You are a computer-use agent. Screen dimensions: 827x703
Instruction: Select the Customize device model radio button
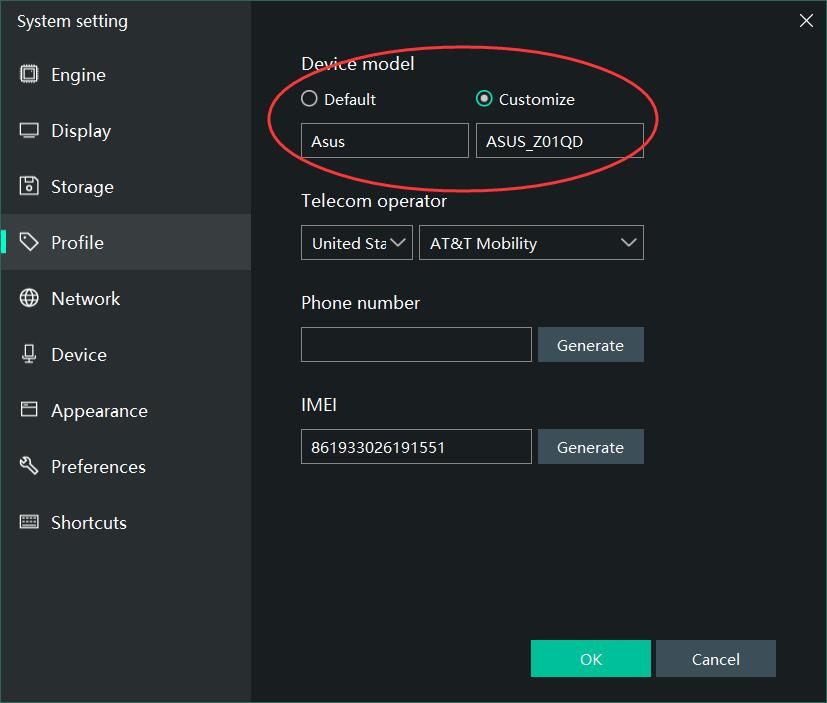pyautogui.click(x=485, y=99)
